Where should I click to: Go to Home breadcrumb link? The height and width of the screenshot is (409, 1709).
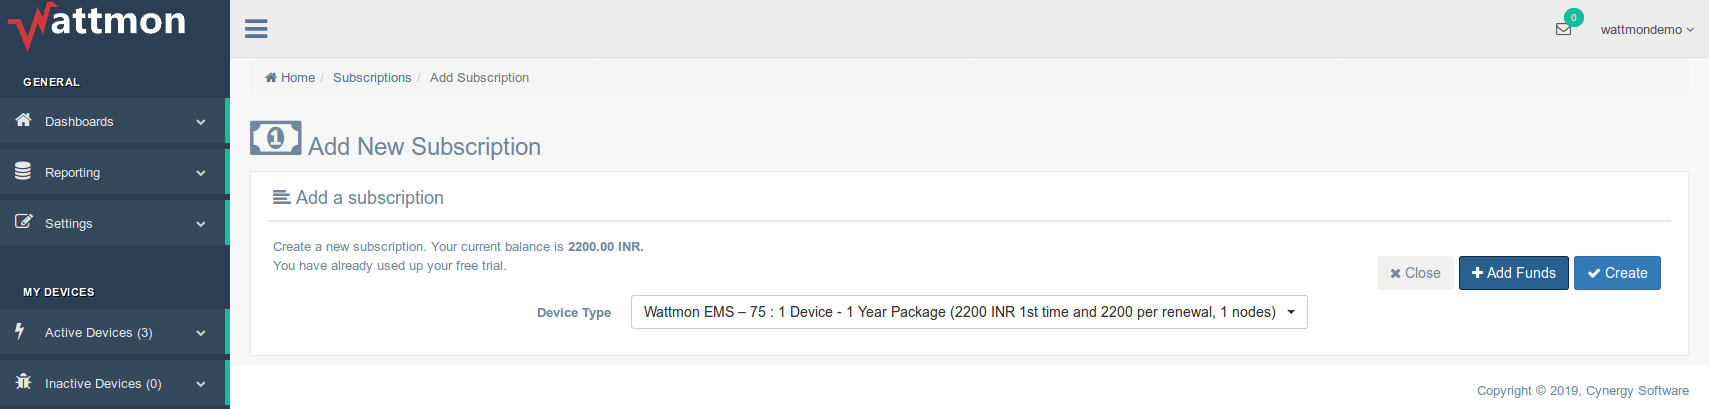[297, 78]
